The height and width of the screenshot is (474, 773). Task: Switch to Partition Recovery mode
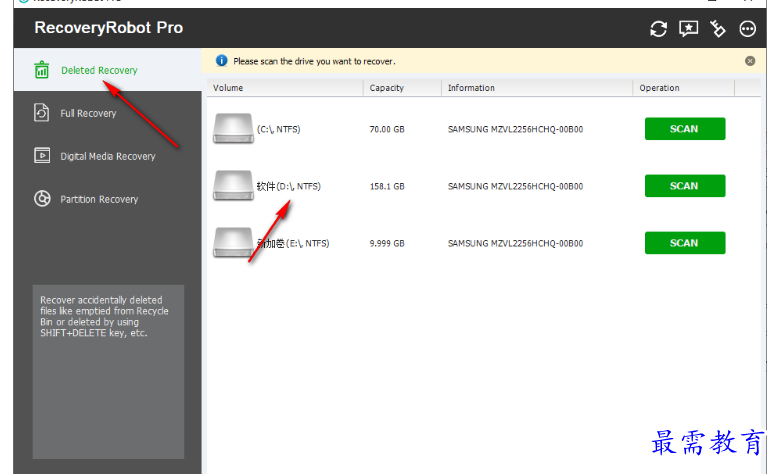[107, 199]
